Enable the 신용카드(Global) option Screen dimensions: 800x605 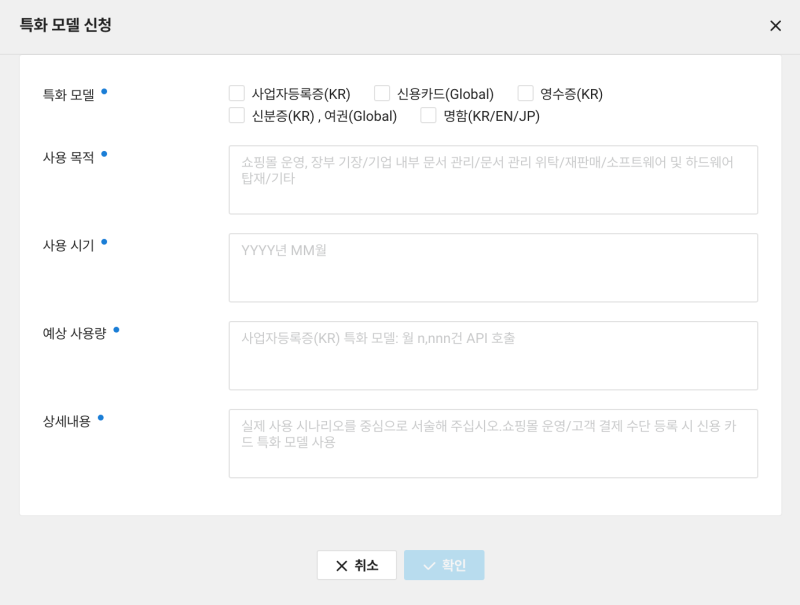(381, 92)
